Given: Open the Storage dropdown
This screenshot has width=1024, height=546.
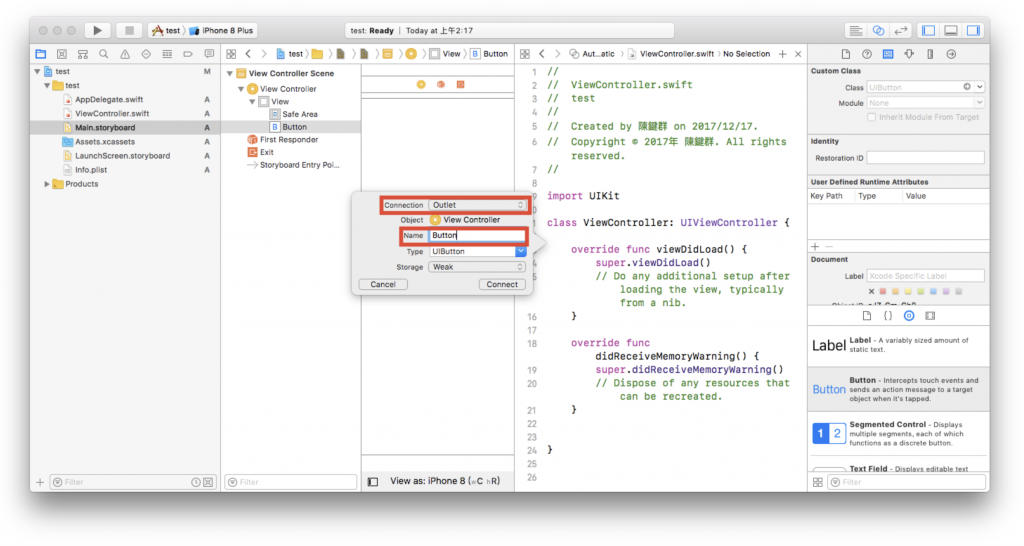Looking at the screenshot, I should (x=477, y=267).
